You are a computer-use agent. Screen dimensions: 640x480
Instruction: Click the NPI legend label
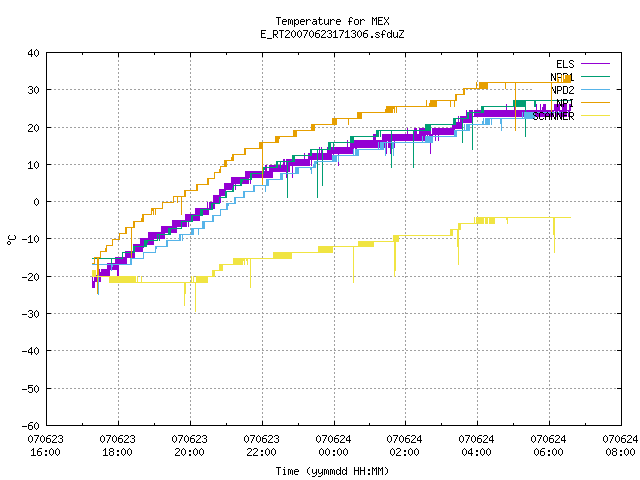(x=565, y=103)
